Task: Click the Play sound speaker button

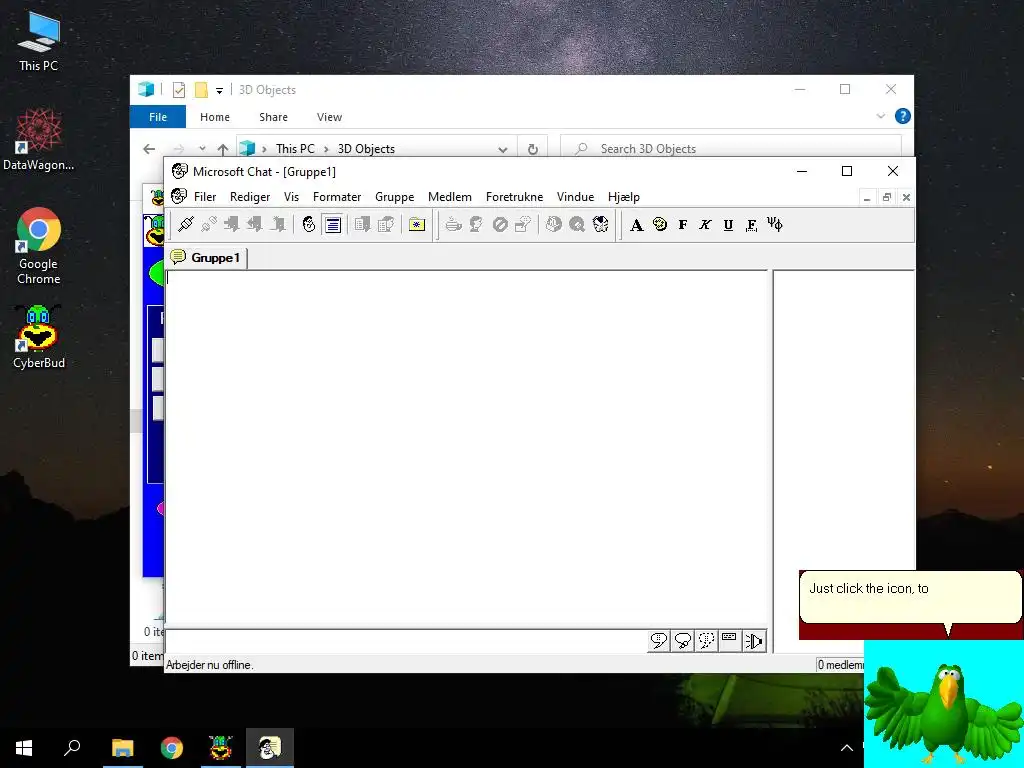Action: tap(754, 641)
